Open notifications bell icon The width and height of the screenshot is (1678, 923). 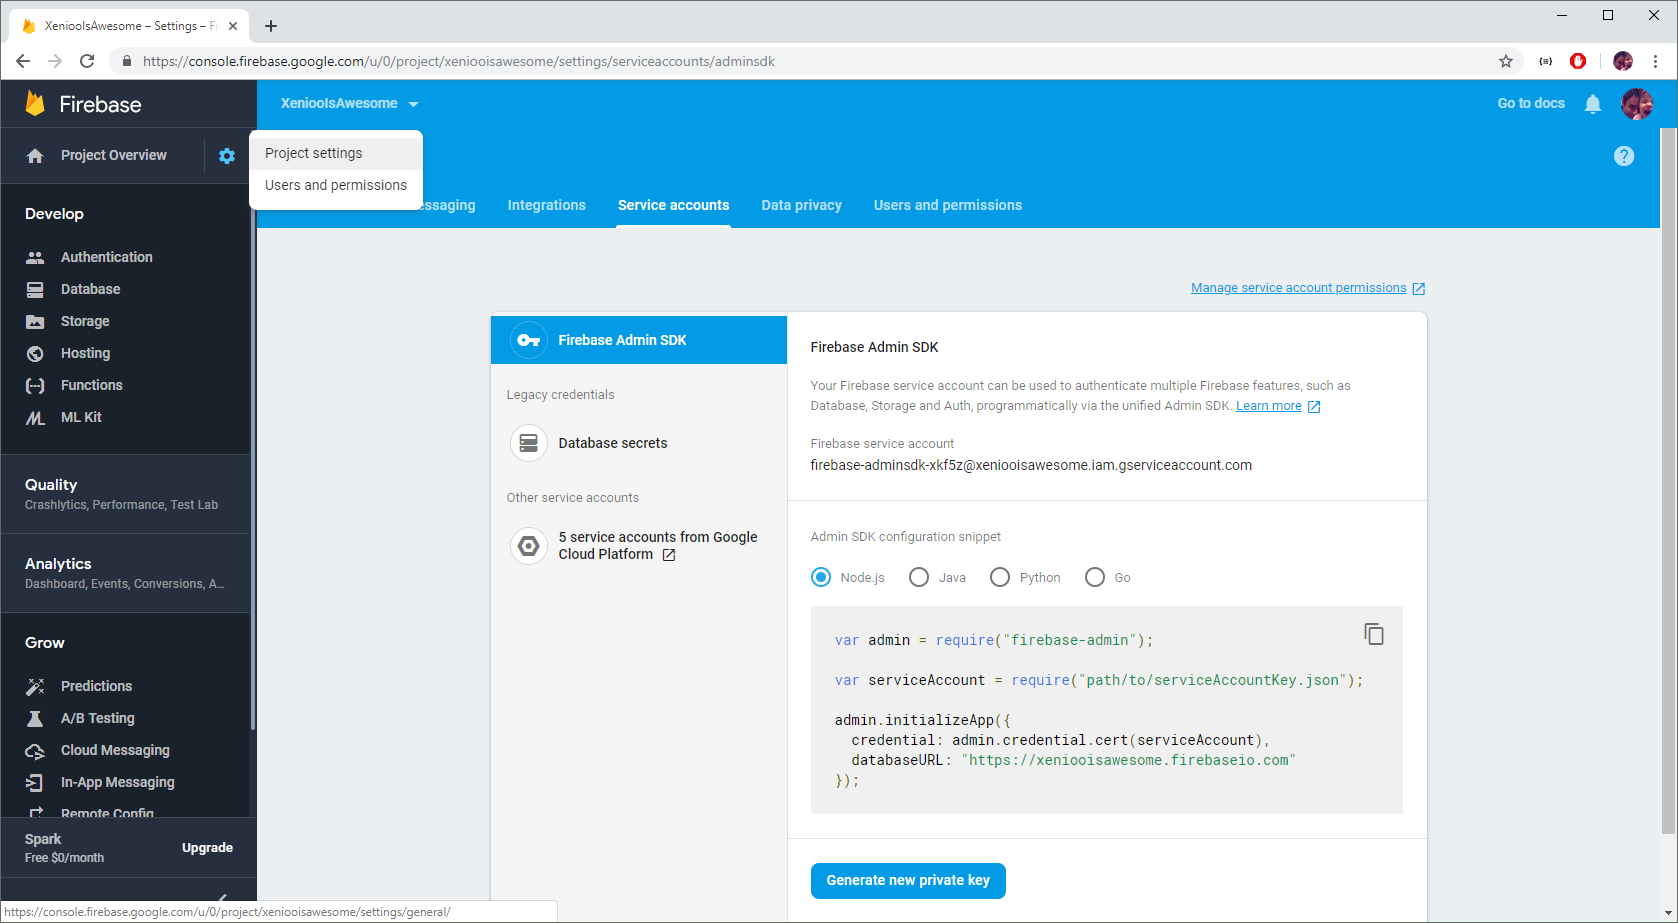coord(1593,104)
